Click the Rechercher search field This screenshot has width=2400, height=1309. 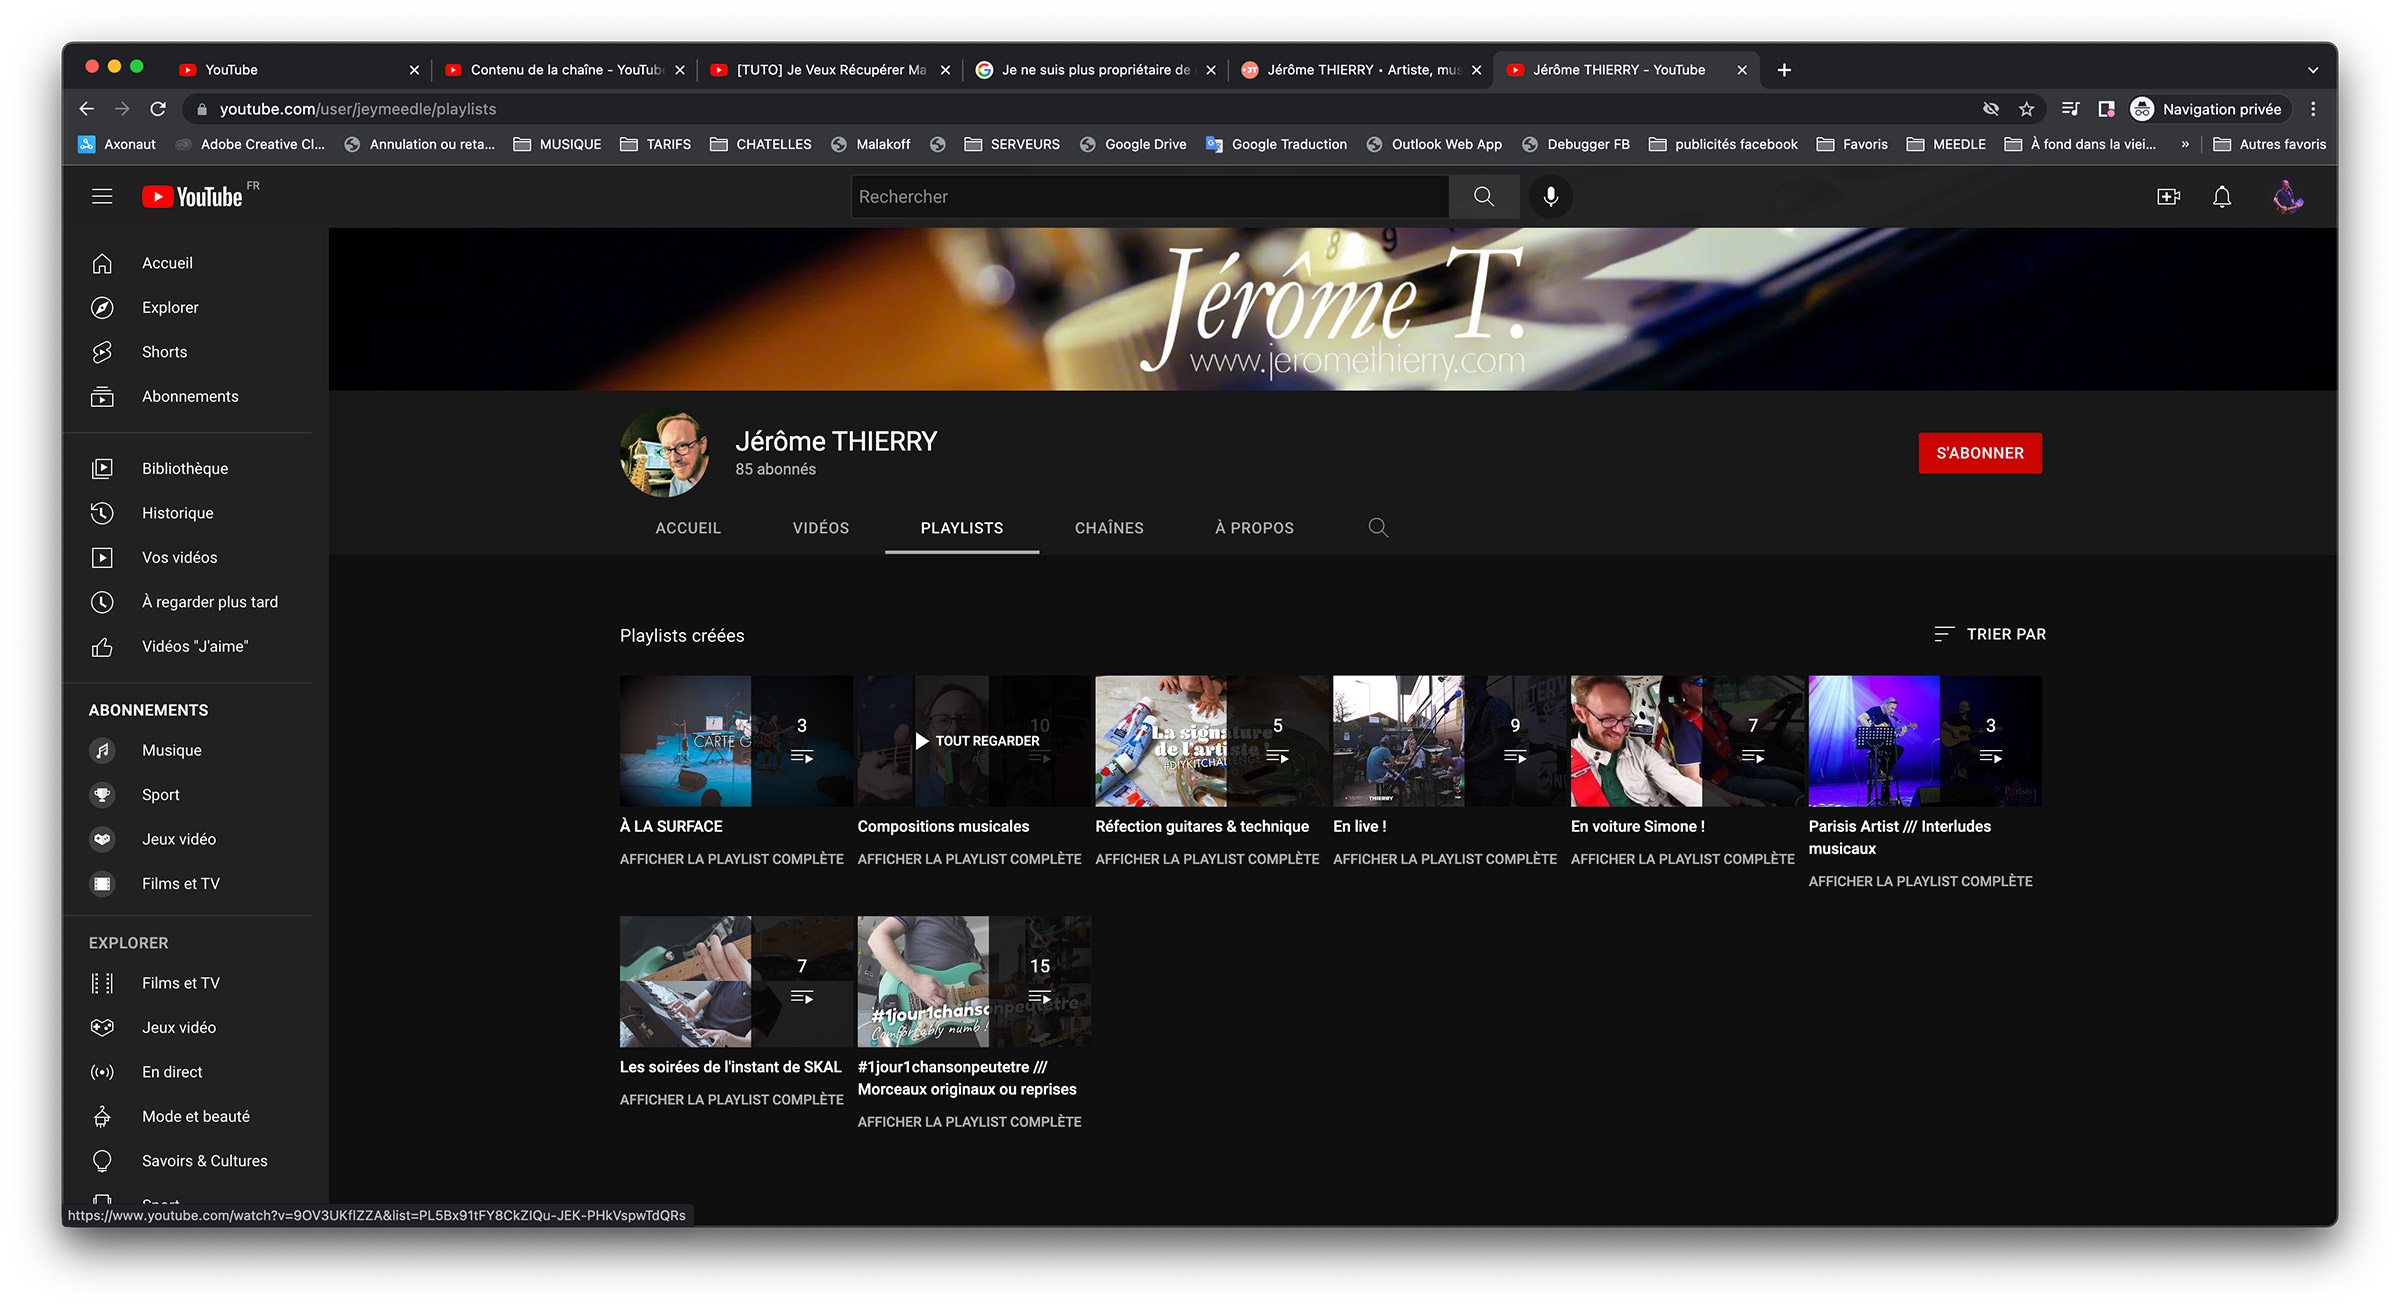coord(1150,196)
